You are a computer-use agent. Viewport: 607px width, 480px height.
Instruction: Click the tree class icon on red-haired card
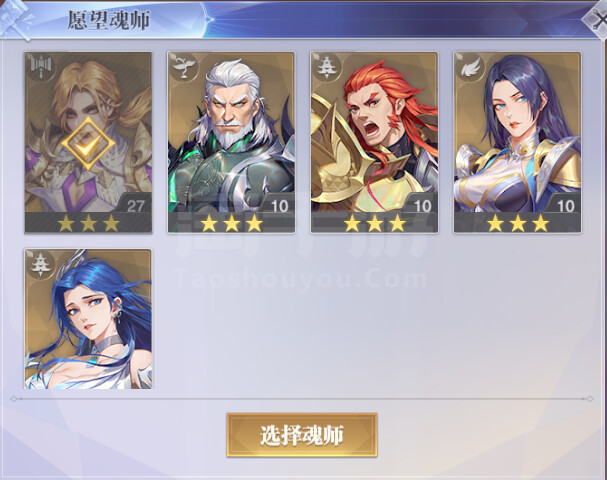pos(327,68)
